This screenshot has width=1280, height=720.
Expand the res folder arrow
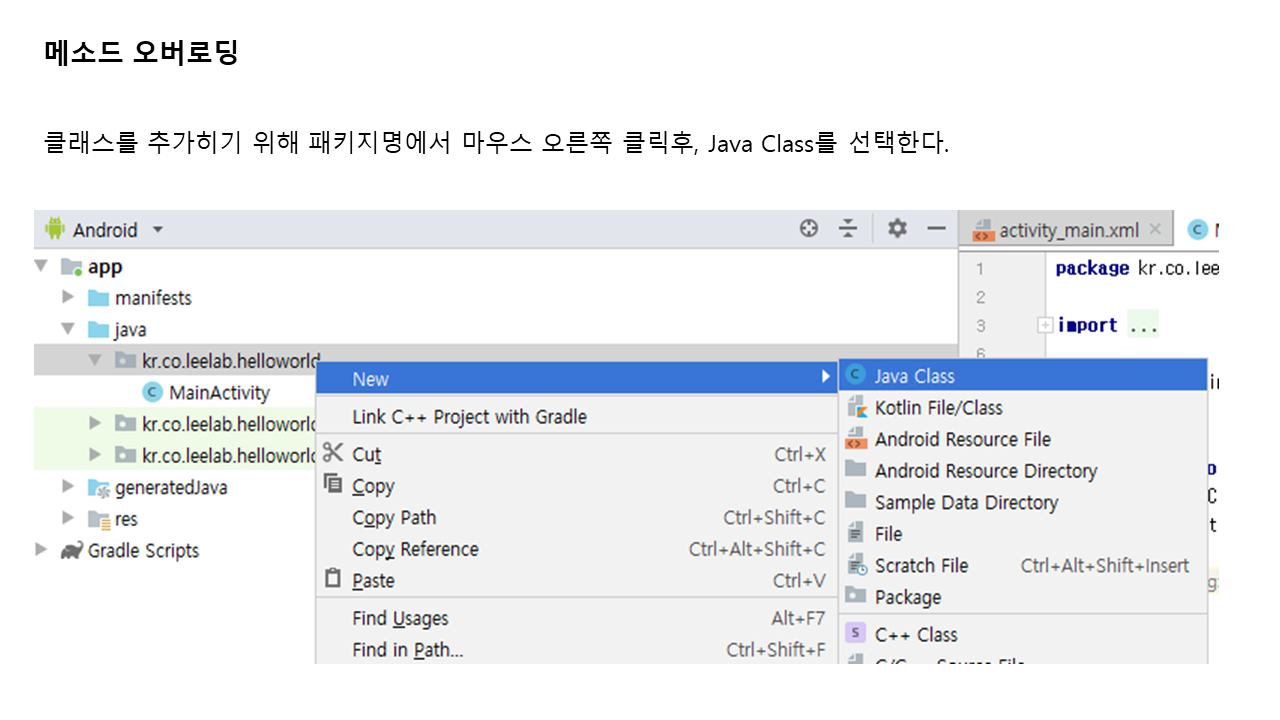click(68, 518)
